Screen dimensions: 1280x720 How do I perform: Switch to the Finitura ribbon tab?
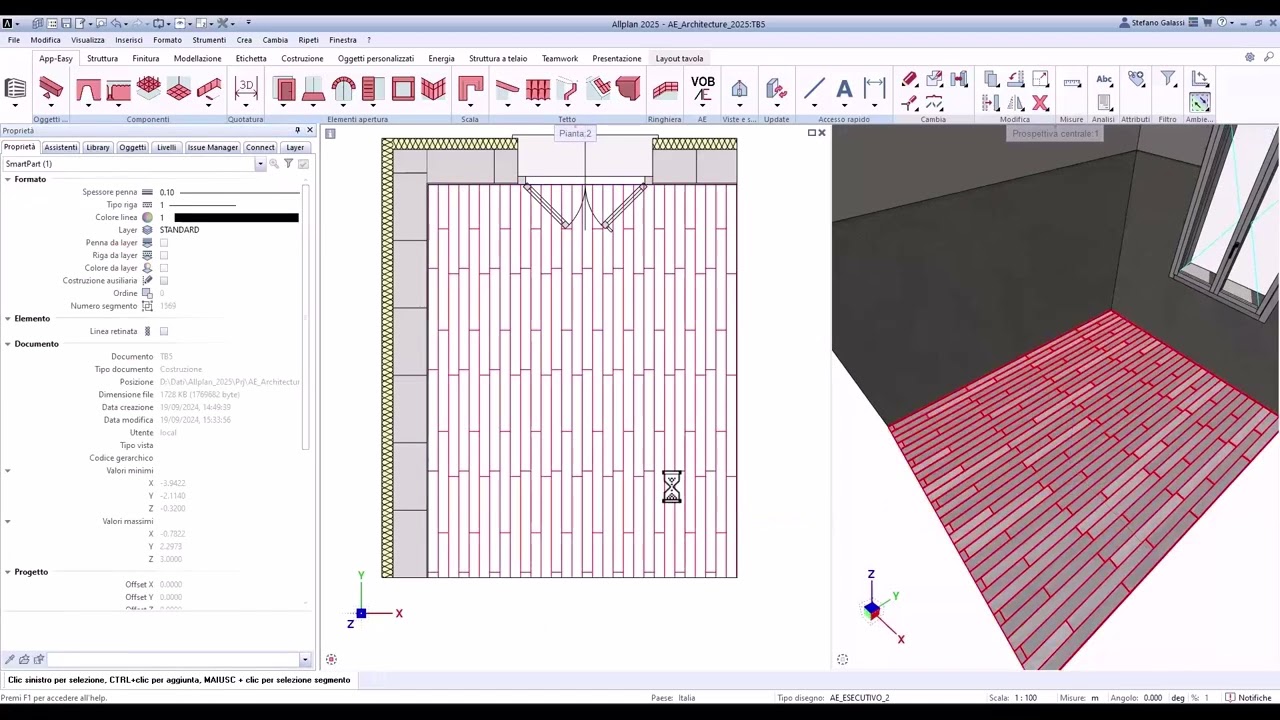(146, 58)
